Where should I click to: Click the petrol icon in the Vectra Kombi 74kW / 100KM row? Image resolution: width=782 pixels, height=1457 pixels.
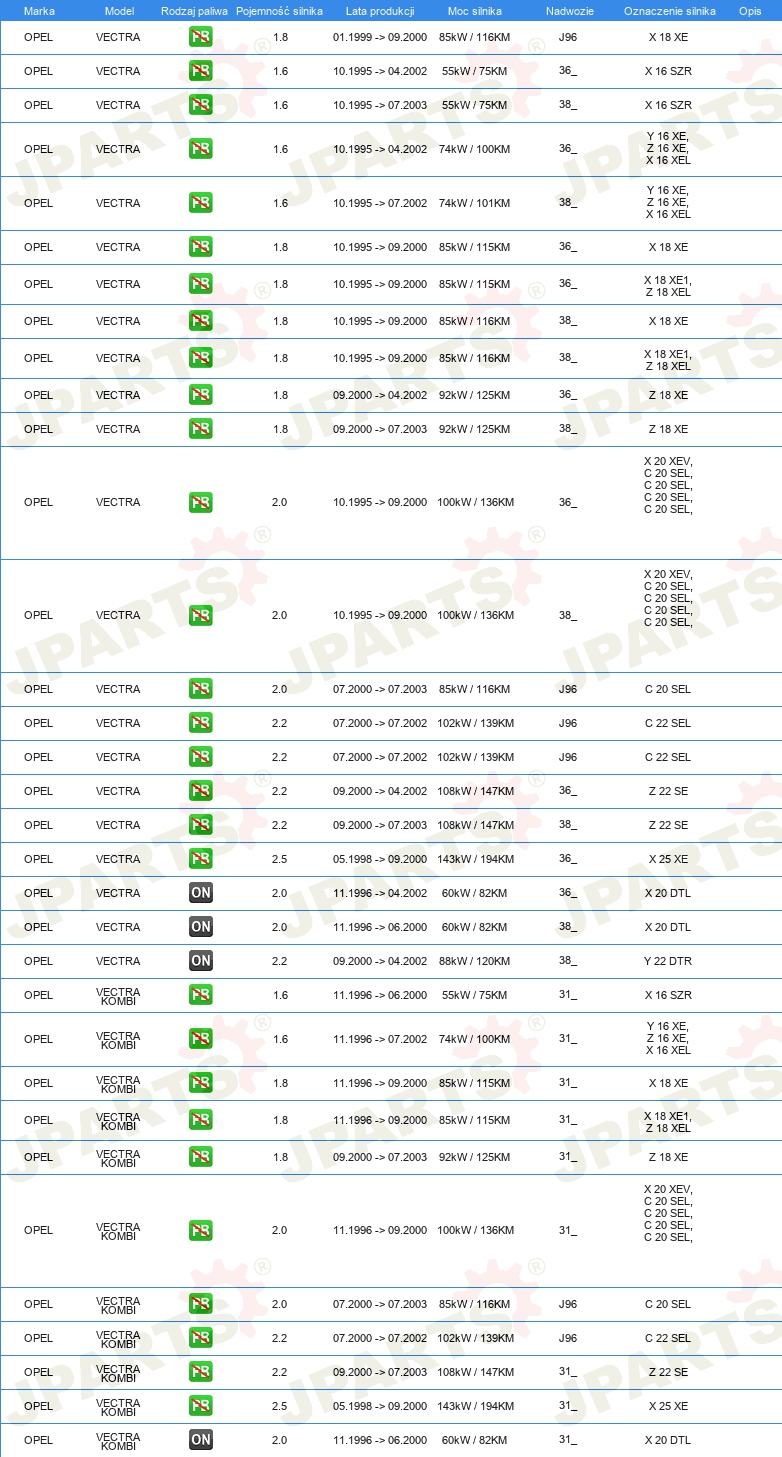pos(201,1039)
